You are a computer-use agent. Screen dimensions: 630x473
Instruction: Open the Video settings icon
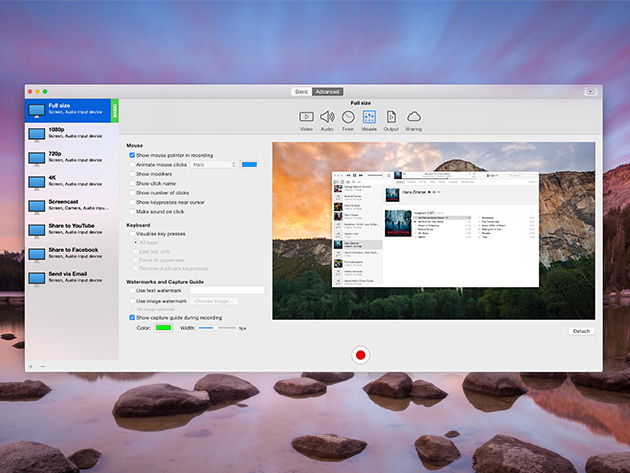click(306, 117)
